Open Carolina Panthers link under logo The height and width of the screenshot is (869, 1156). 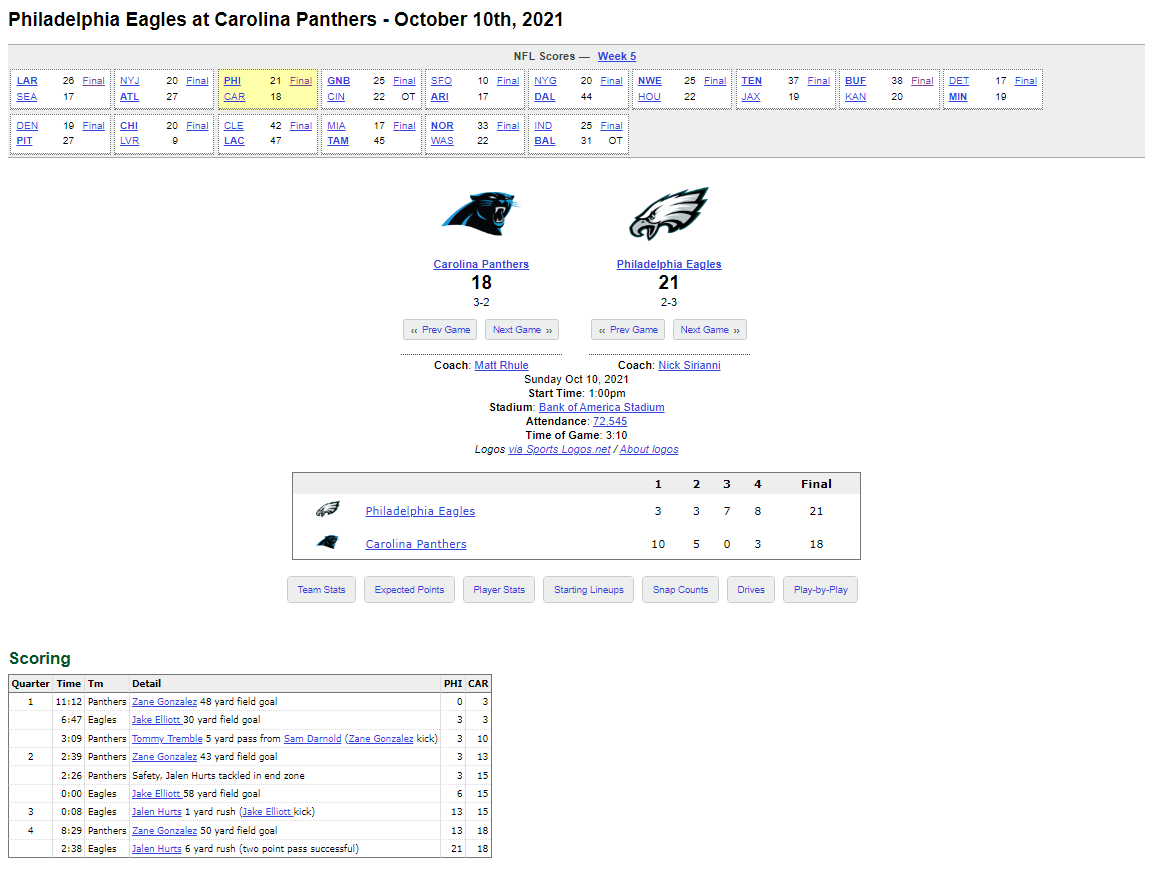click(481, 264)
